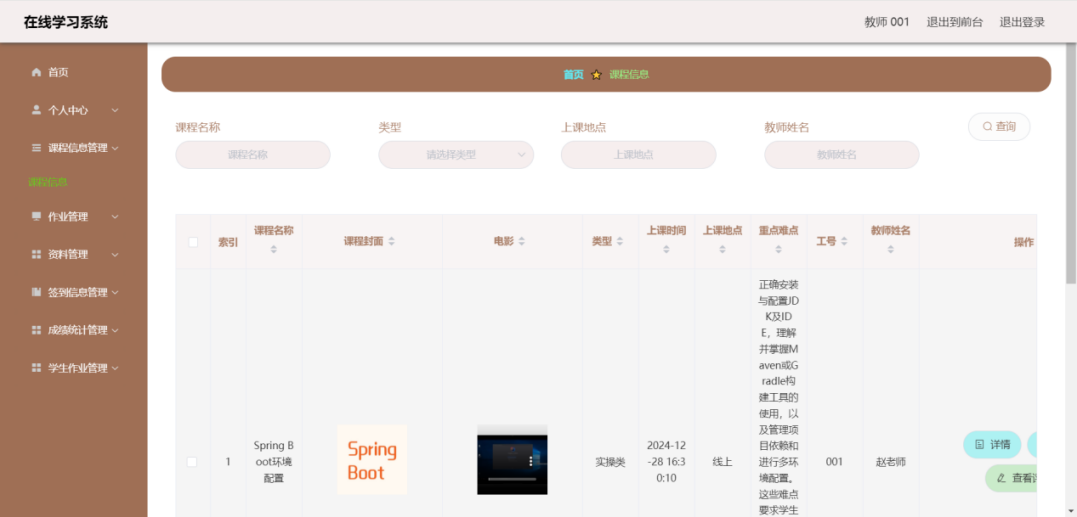Click the green 查看 button in row 1
Image resolution: width=1077 pixels, height=517 pixels.
(1011, 478)
